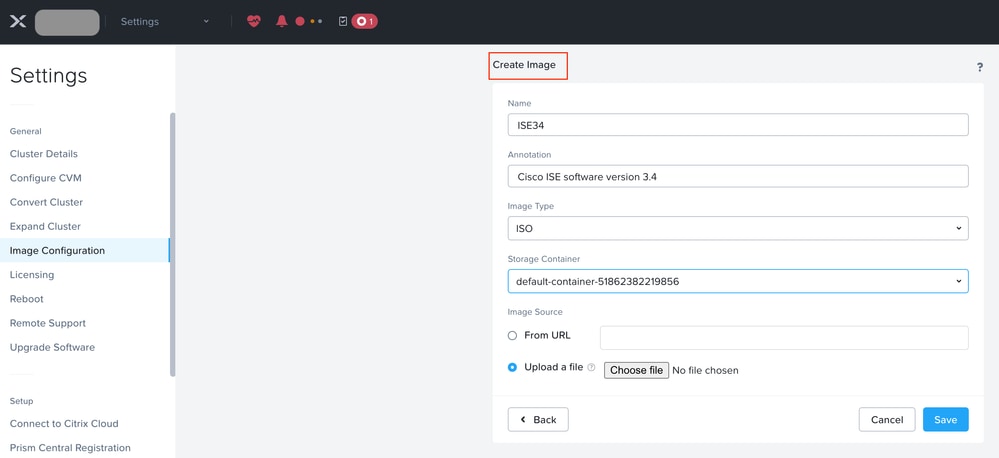Click the info icon beside Upload a file
The width and height of the screenshot is (999, 458).
591,368
